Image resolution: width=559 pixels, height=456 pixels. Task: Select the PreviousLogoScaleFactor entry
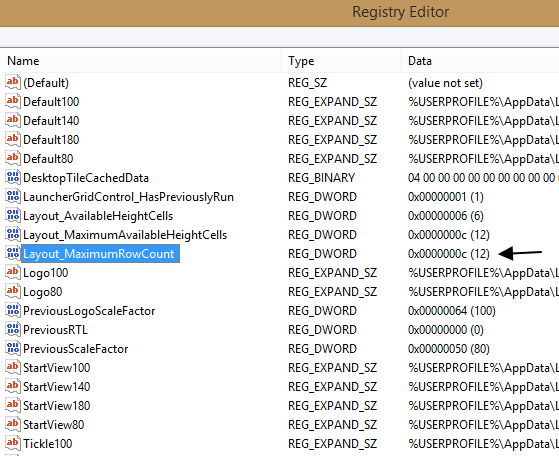pyautogui.click(x=89, y=311)
